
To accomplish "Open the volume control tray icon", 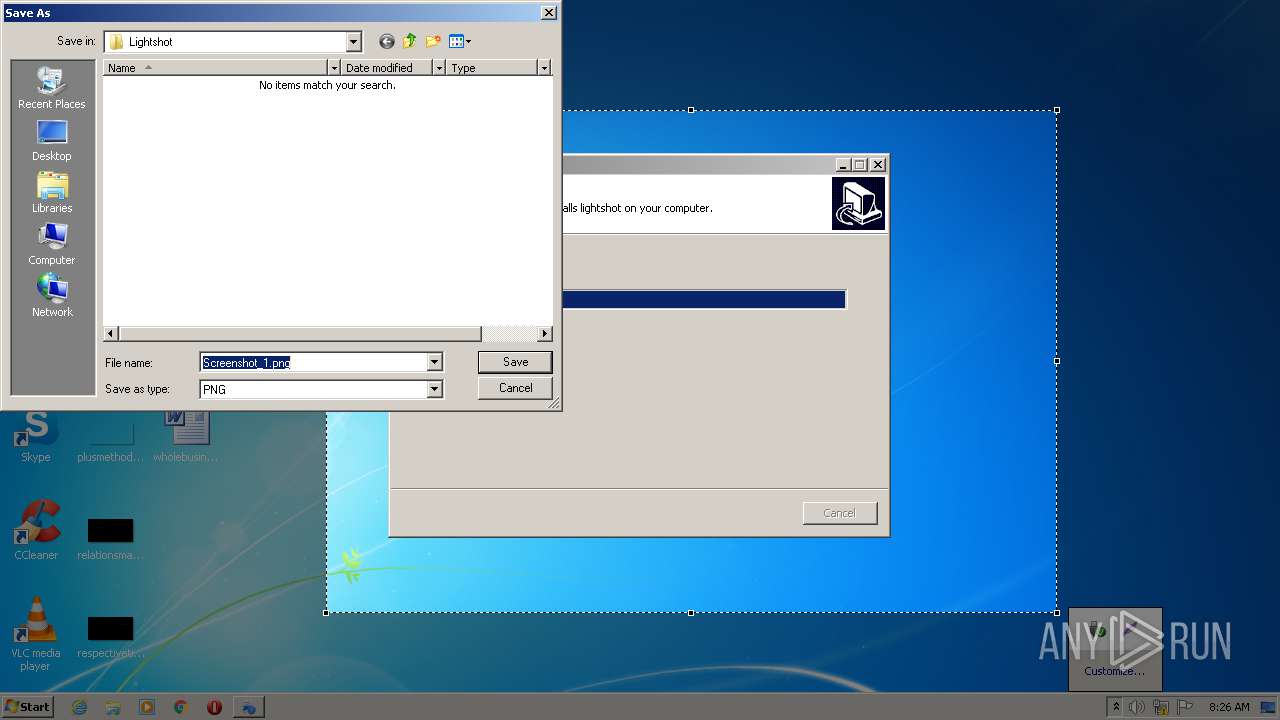I will [1137, 707].
